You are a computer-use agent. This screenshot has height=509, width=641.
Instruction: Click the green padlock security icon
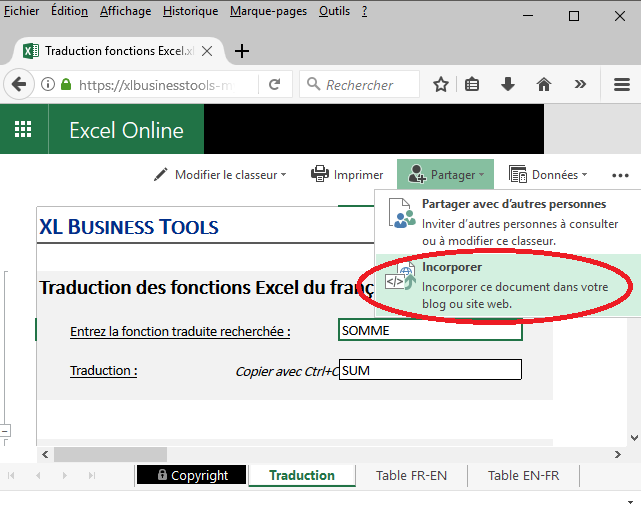pyautogui.click(x=66, y=85)
